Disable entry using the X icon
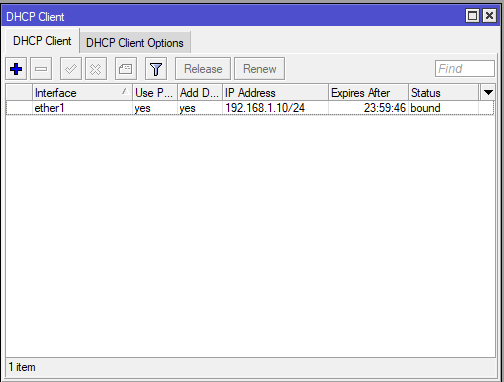This screenshot has height=382, width=504. click(x=96, y=69)
